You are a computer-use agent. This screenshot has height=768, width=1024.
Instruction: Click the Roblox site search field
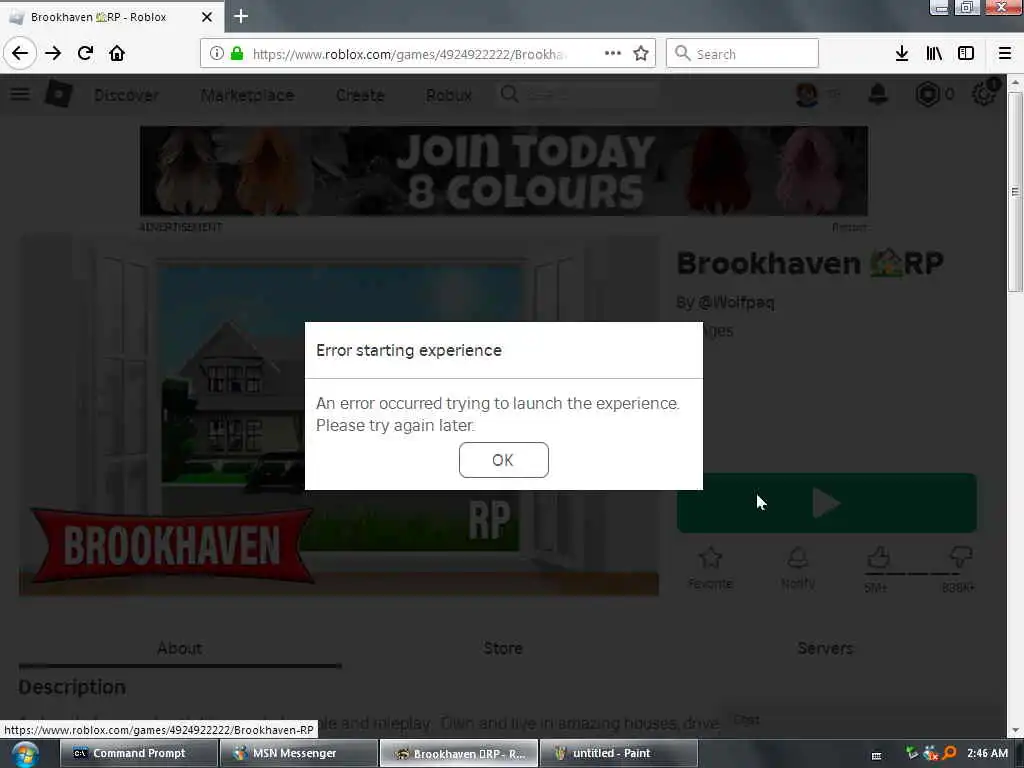(578, 95)
